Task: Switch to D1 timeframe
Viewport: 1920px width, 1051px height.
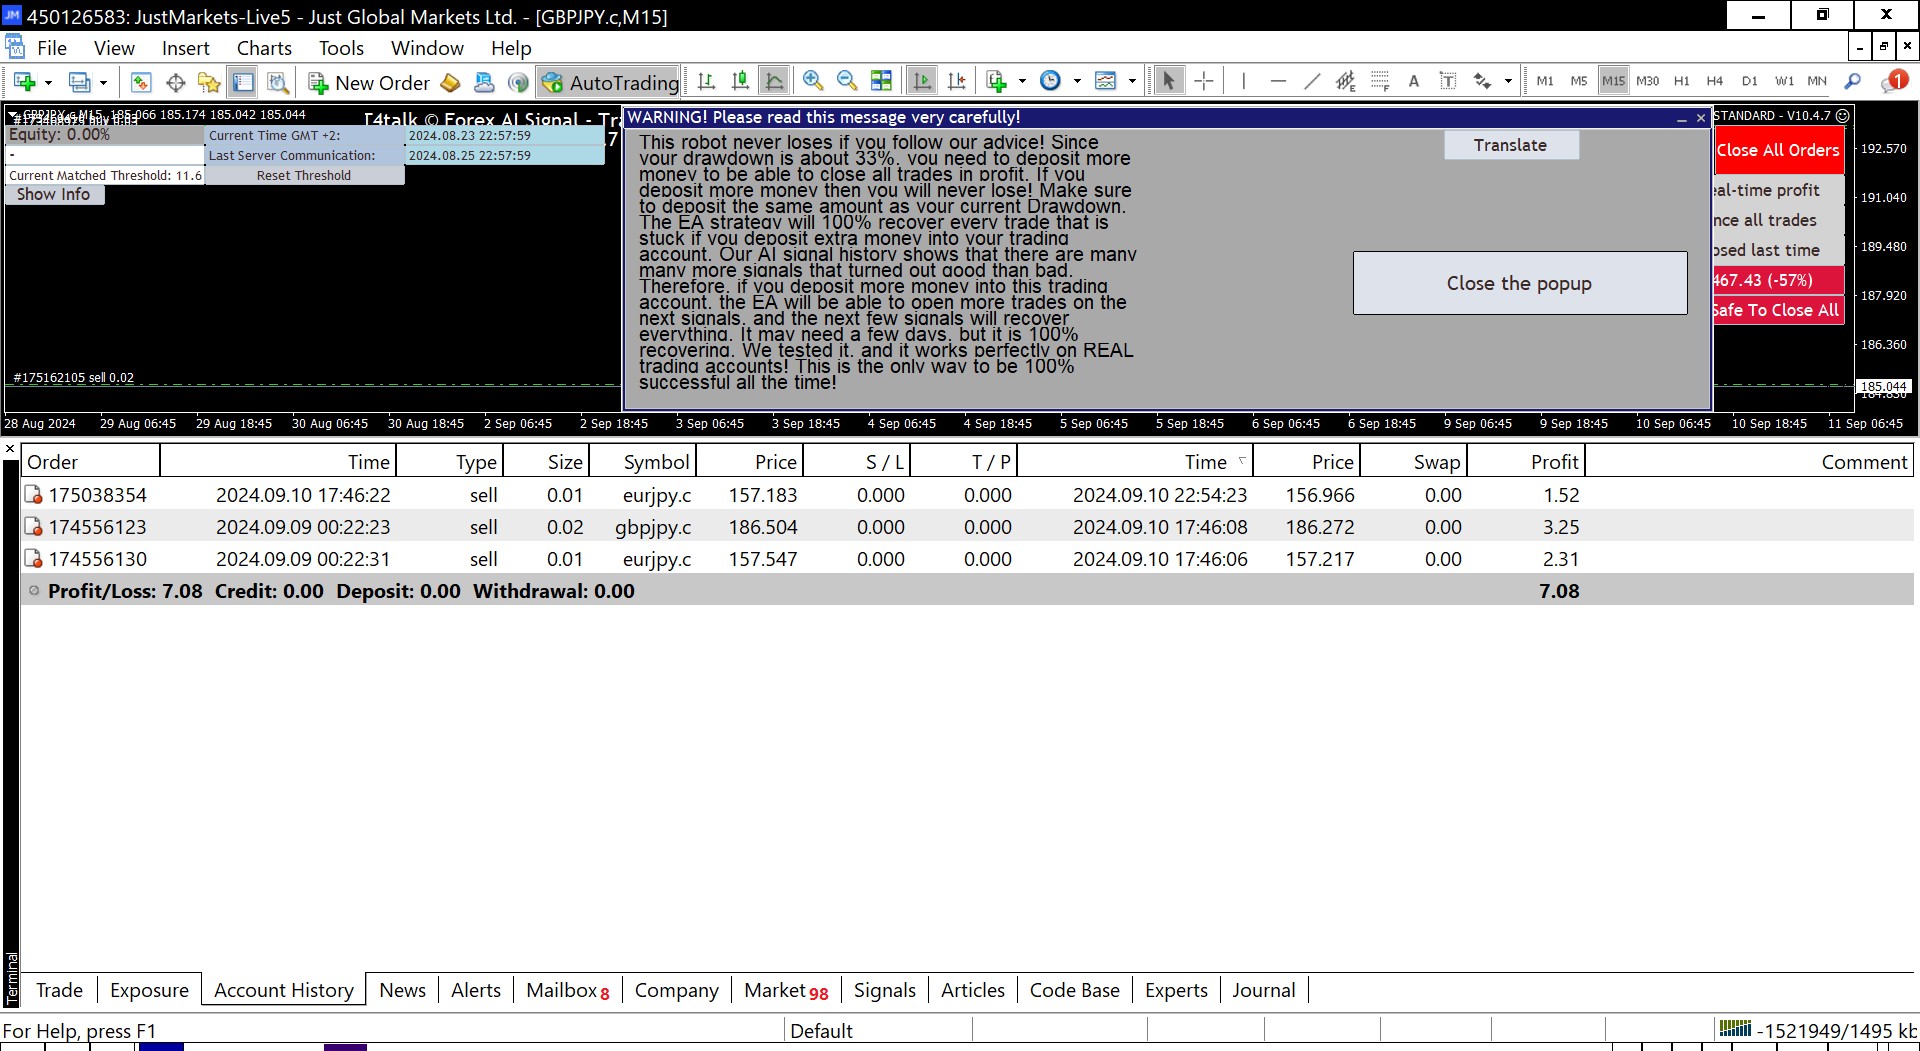Action: (x=1749, y=82)
